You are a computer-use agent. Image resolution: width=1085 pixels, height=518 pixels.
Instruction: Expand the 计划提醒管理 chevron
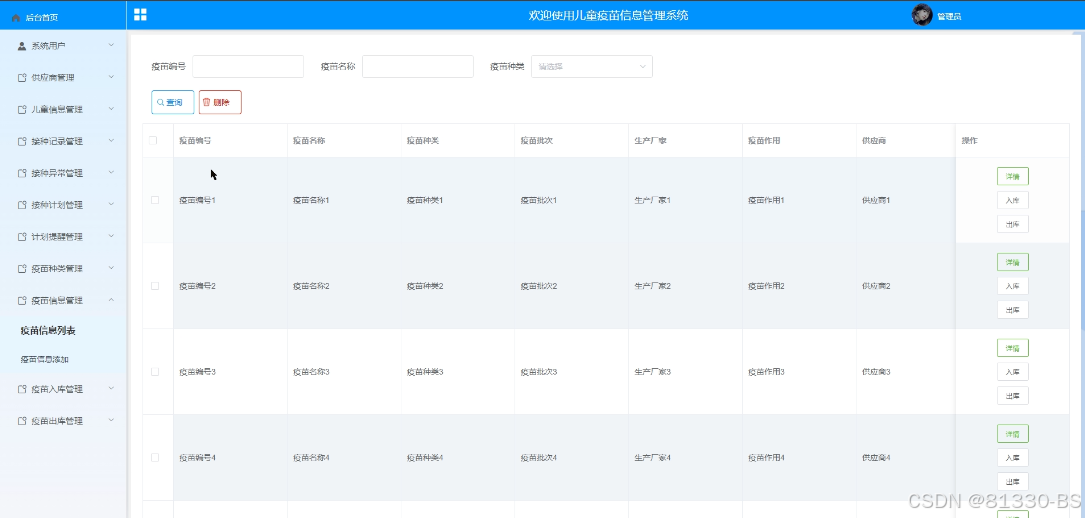point(111,237)
